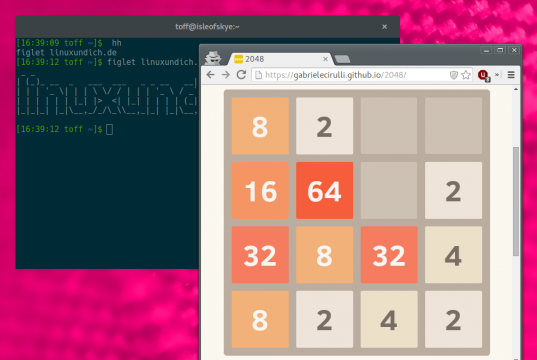Viewport: 537px width, 360px height.
Task: Click the 4 tile in the bottom row
Action: click(389, 319)
